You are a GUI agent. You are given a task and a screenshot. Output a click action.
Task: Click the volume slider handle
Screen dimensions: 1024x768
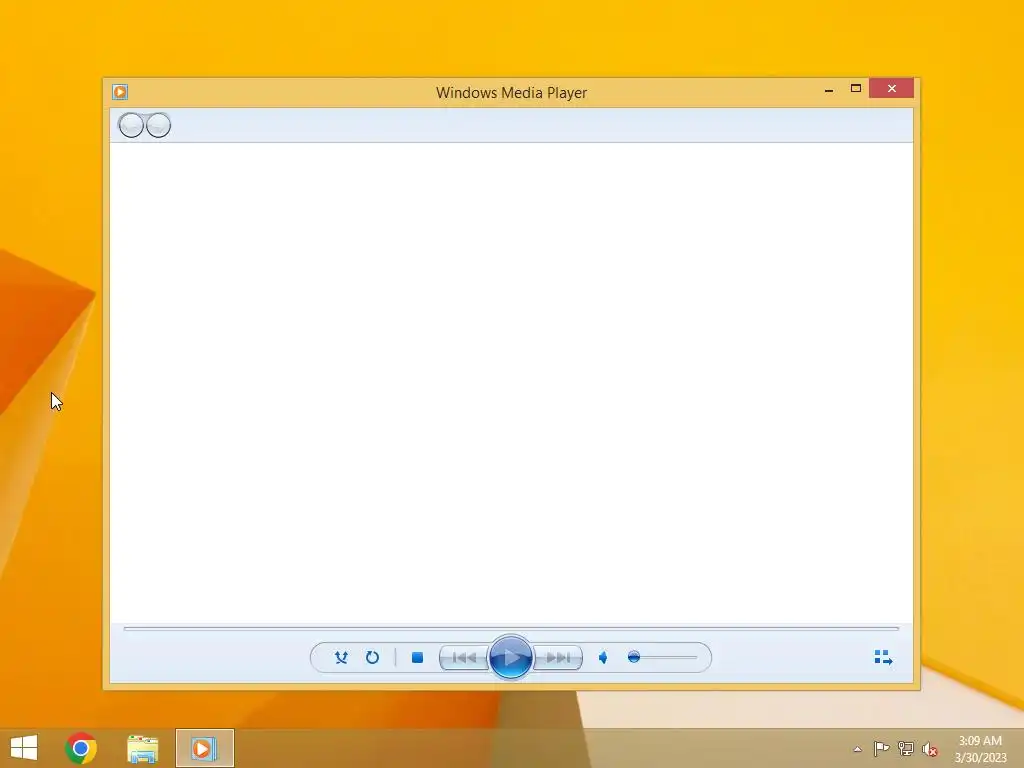pyautogui.click(x=633, y=657)
